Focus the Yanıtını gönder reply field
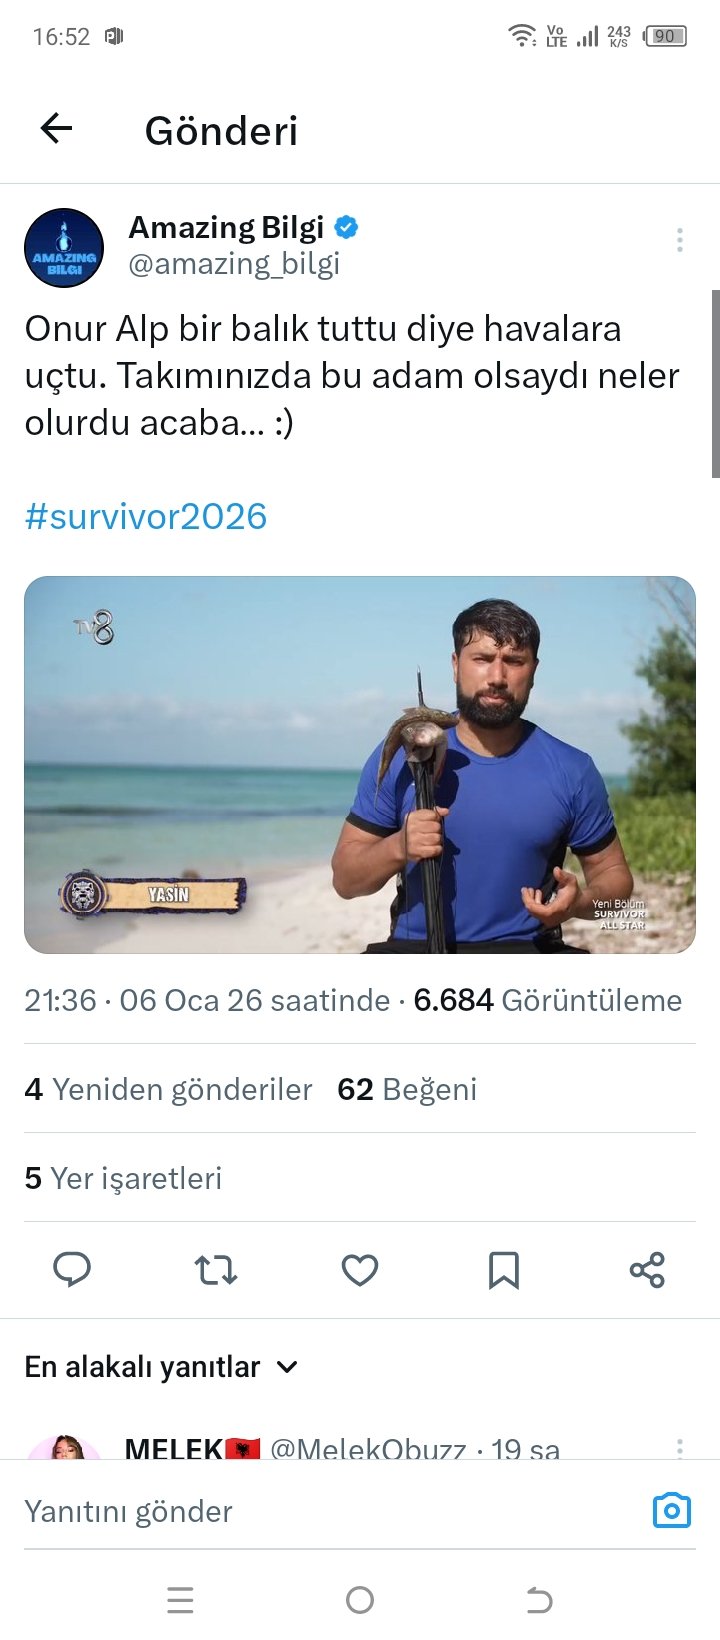Image resolution: width=720 pixels, height=1640 pixels. pyautogui.click(x=330, y=1511)
